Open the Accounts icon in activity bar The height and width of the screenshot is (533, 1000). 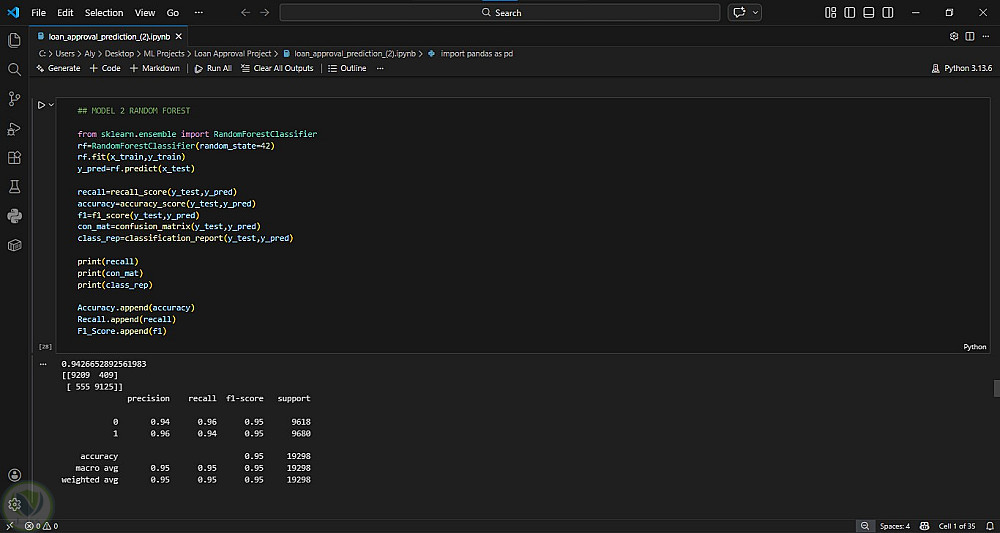coord(14,475)
